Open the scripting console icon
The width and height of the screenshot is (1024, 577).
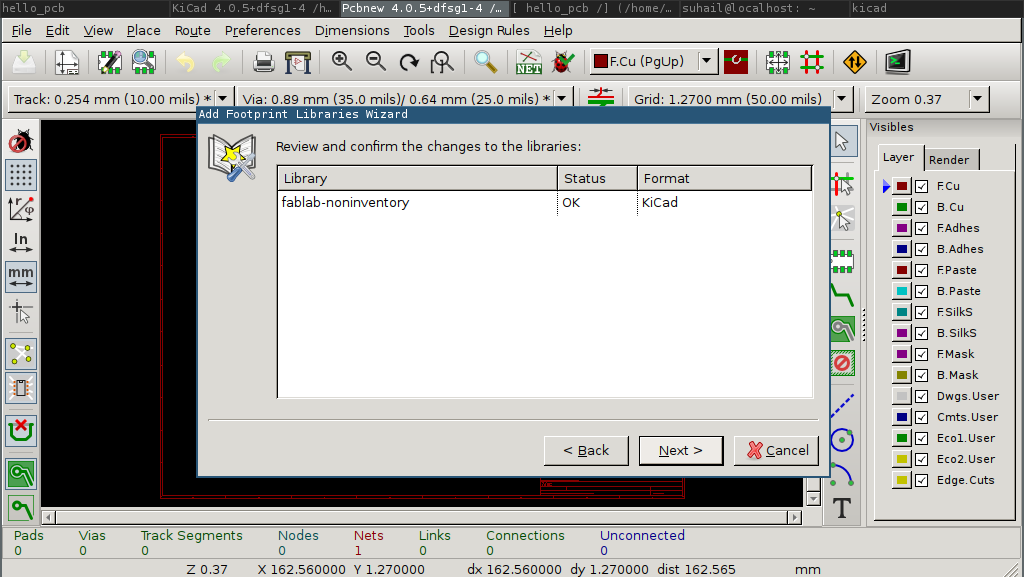(x=898, y=62)
